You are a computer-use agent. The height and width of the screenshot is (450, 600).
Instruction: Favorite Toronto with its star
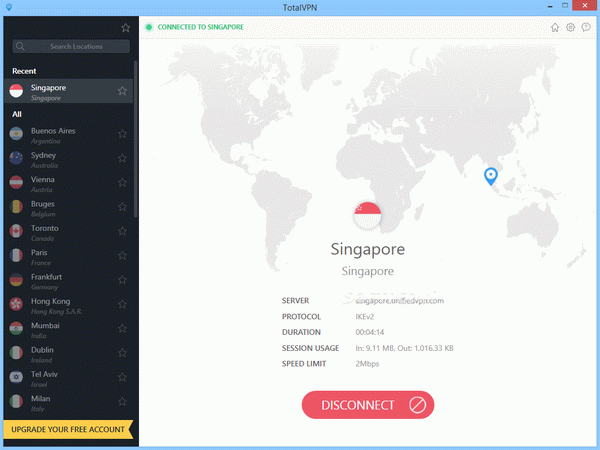tap(122, 231)
